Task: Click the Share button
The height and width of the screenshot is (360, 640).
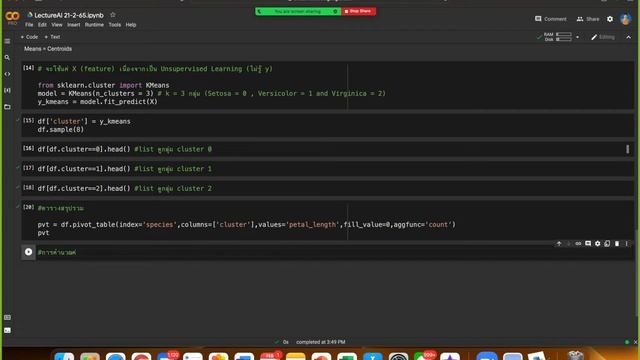Action: (x=588, y=19)
